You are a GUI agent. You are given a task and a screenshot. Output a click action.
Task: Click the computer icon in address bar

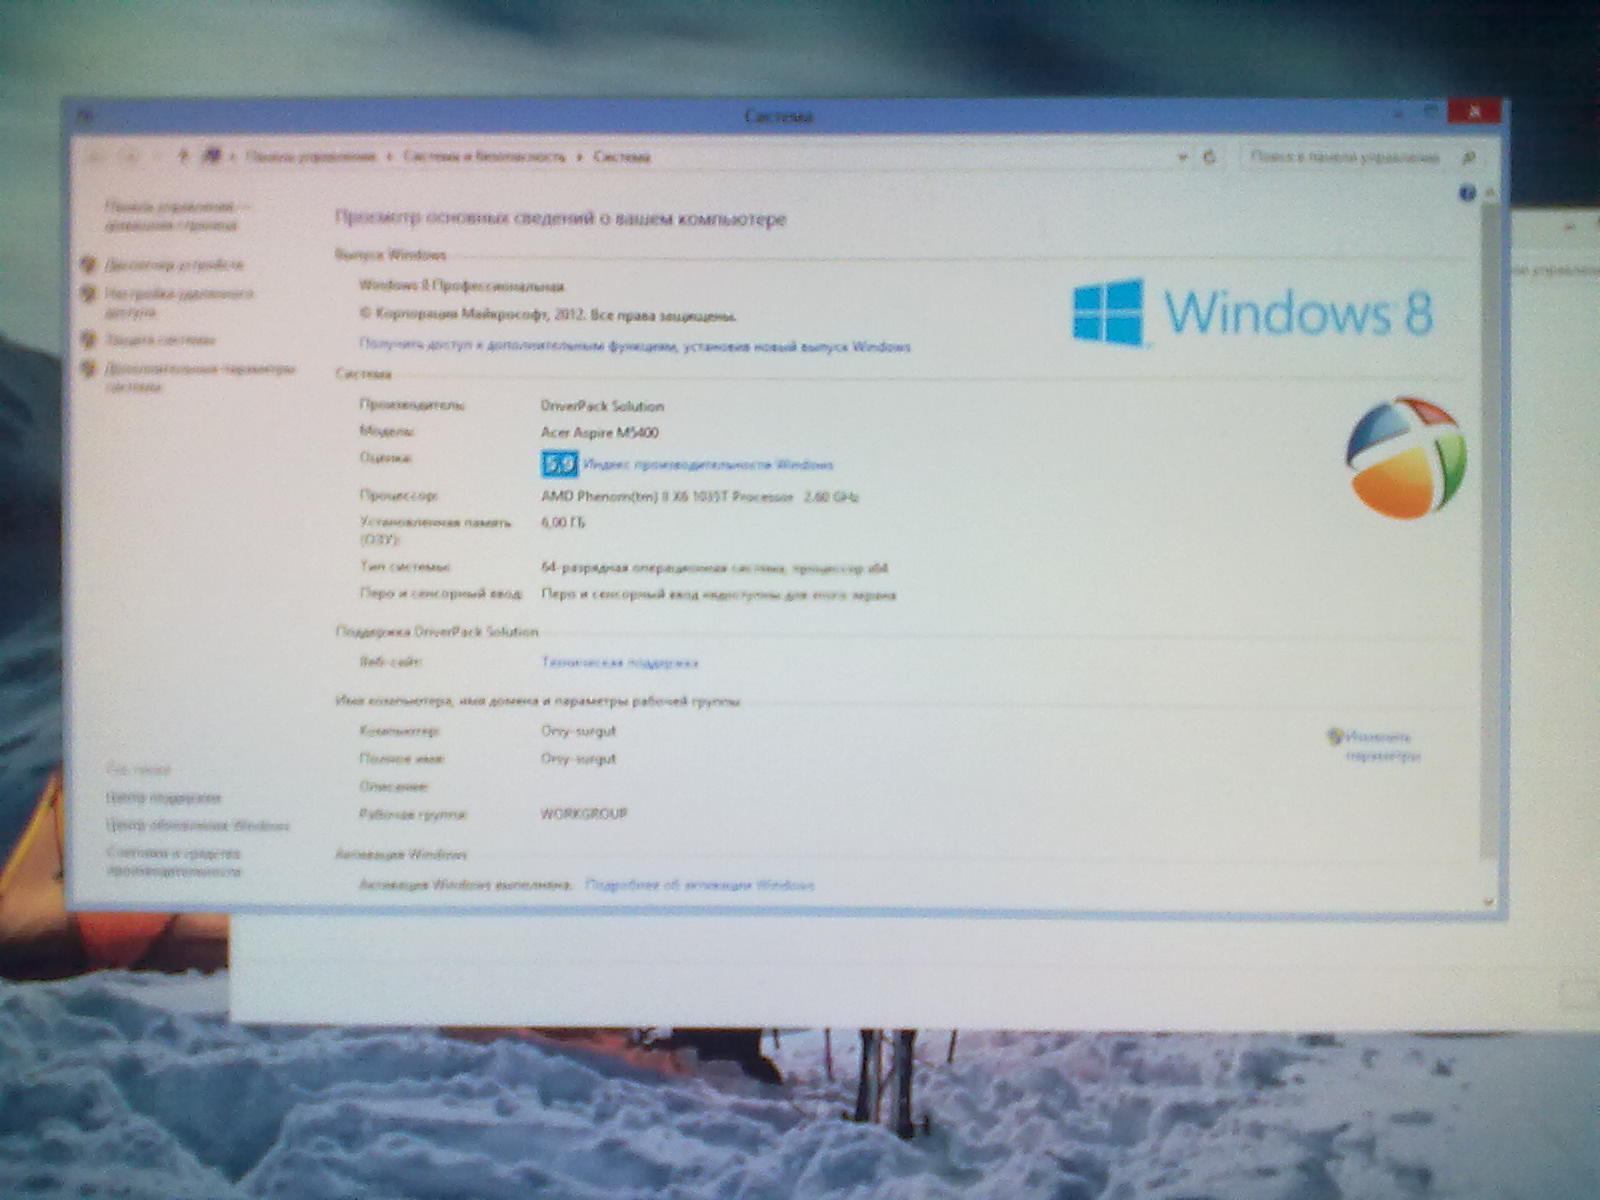coord(211,157)
